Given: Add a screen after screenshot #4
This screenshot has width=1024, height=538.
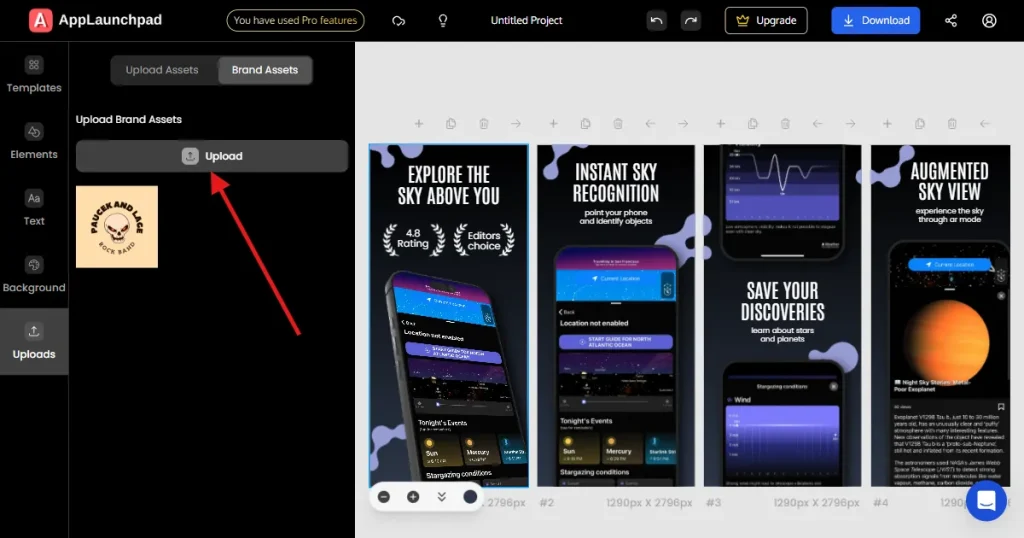Looking at the screenshot, I should click(887, 123).
